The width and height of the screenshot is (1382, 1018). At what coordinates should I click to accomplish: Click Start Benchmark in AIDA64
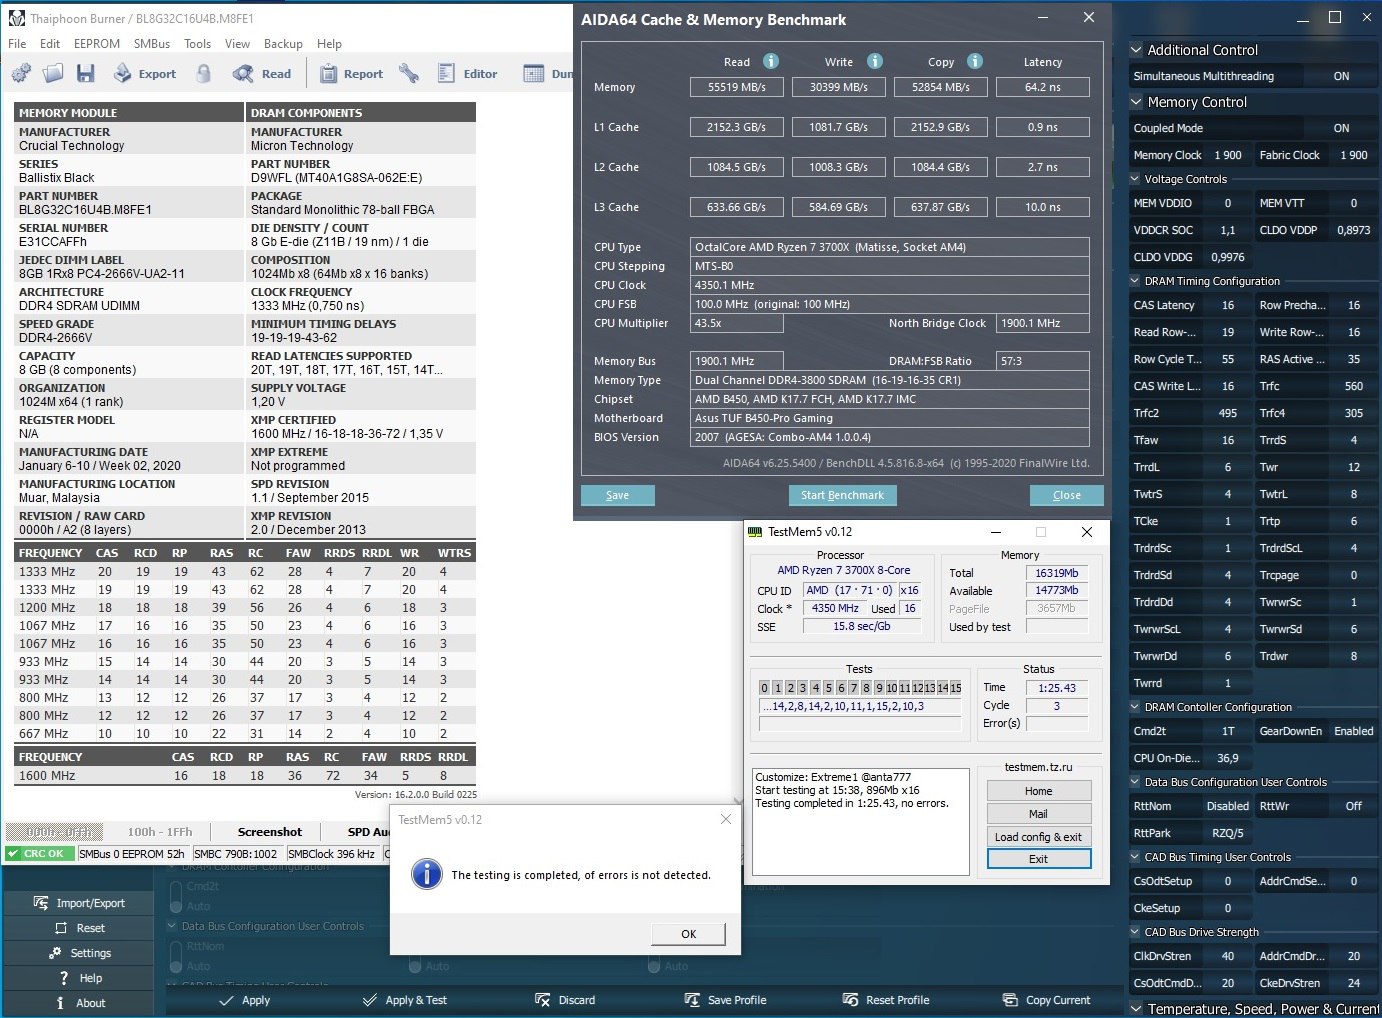pyautogui.click(x=842, y=495)
